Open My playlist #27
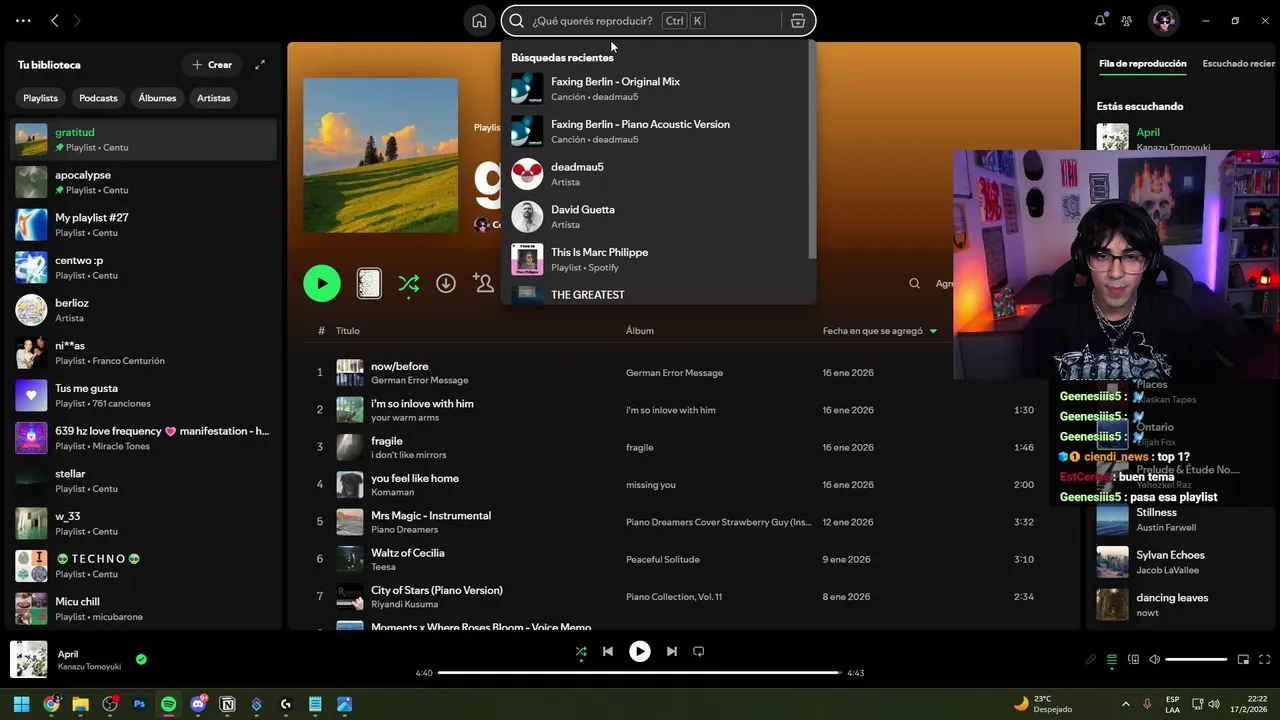This screenshot has width=1280, height=720. [143, 225]
